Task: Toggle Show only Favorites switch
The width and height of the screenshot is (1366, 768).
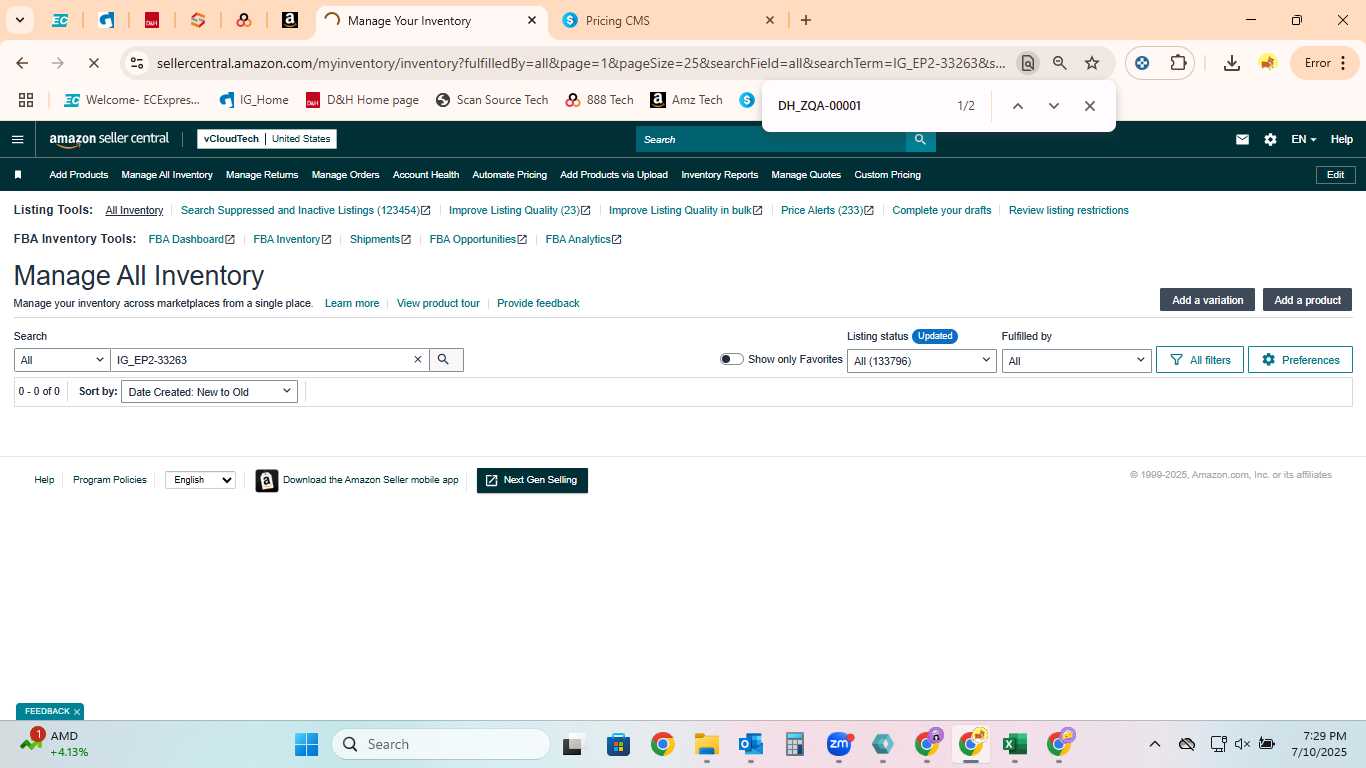Action: click(731, 359)
